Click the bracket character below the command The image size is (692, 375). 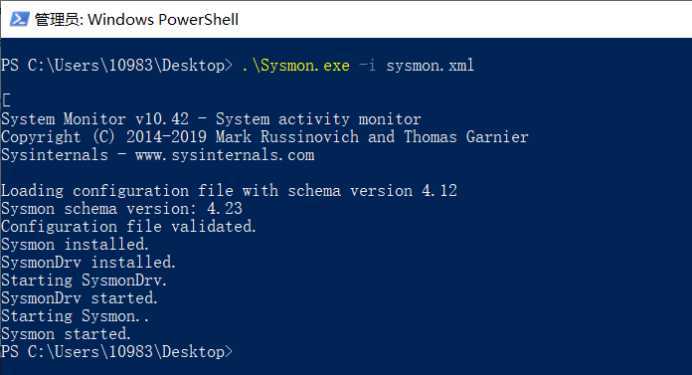[x=6, y=100]
